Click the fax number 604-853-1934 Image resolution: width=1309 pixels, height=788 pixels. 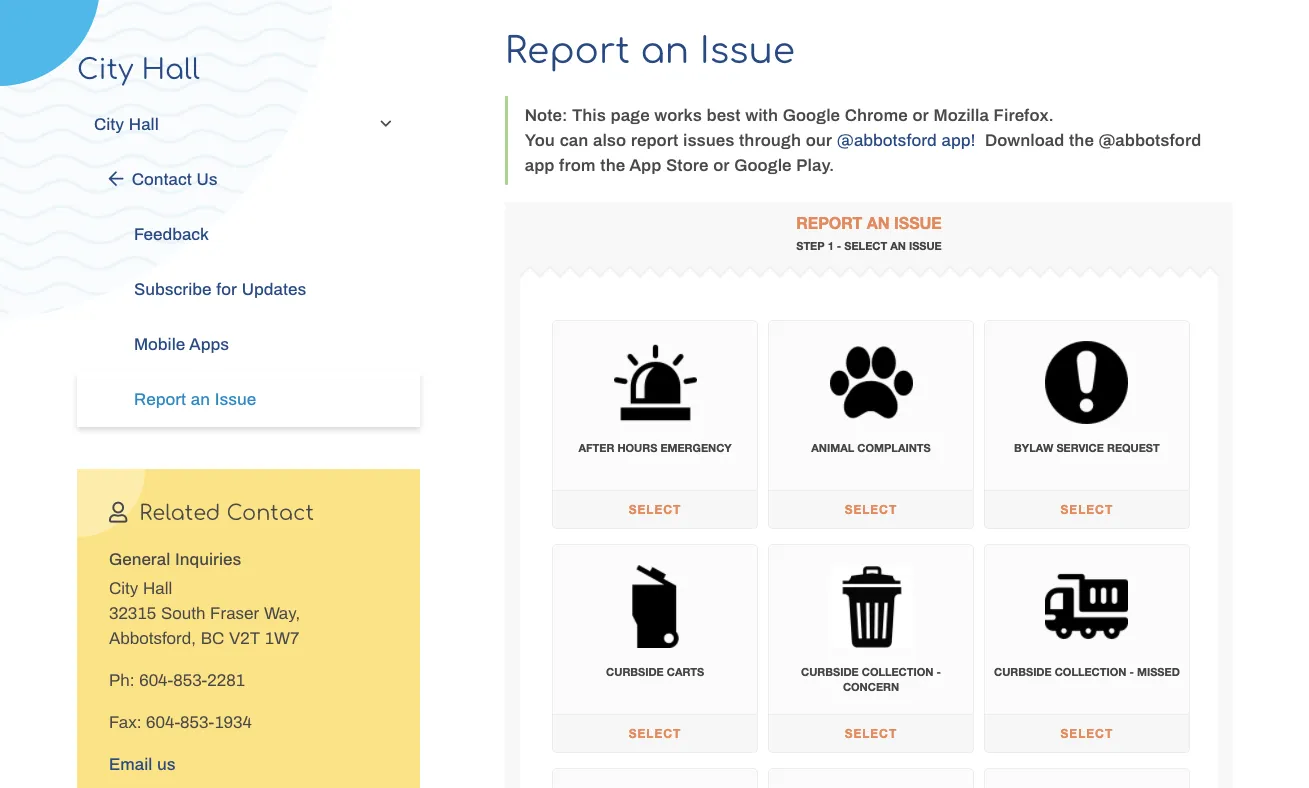pos(198,722)
